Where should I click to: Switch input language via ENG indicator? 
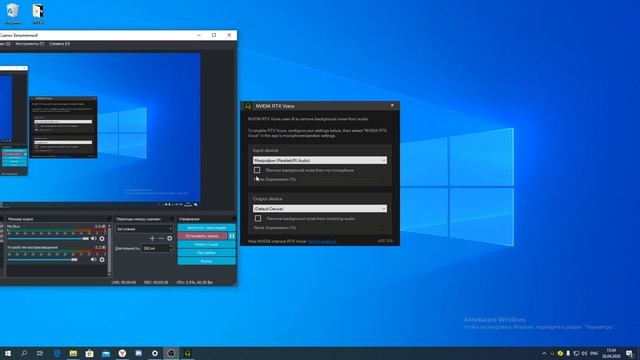594,353
